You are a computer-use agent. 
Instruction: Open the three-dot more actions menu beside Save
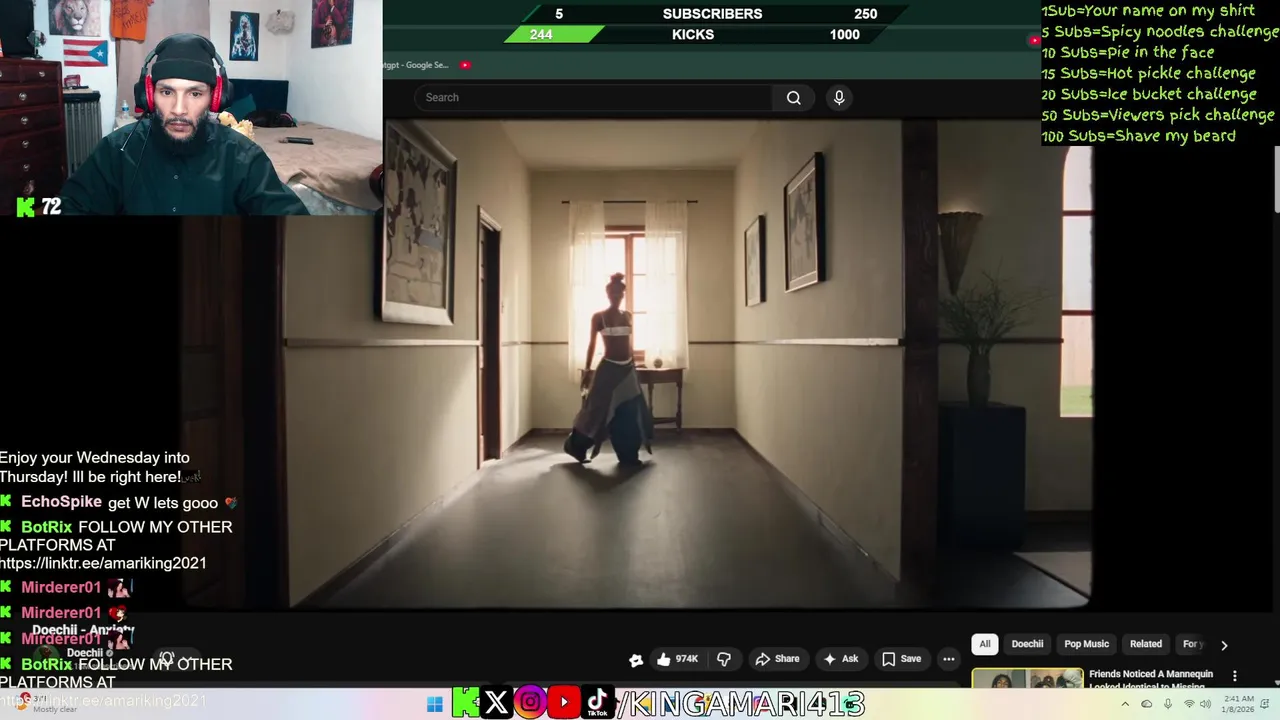point(949,659)
